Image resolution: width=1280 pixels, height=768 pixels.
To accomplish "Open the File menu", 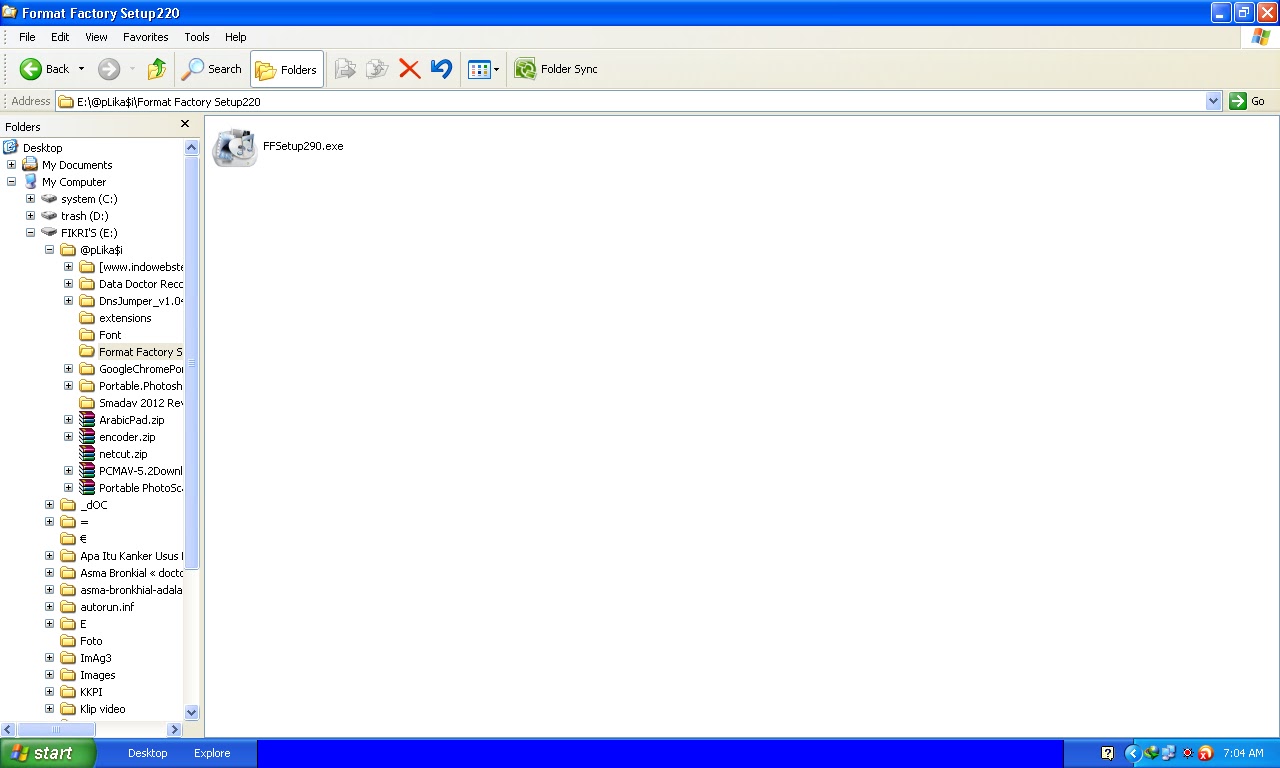I will pyautogui.click(x=27, y=37).
